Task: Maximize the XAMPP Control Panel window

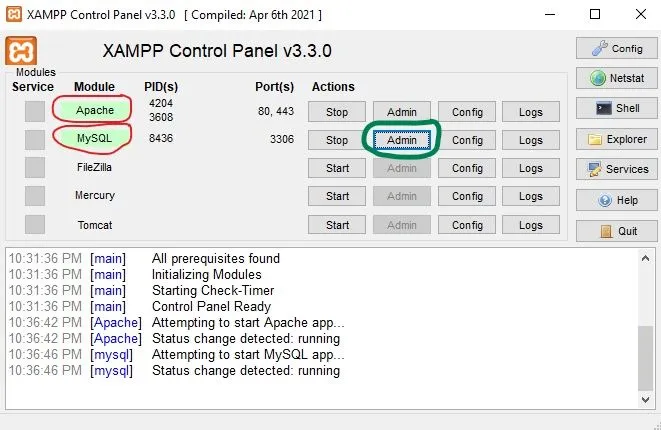Action: (x=595, y=14)
